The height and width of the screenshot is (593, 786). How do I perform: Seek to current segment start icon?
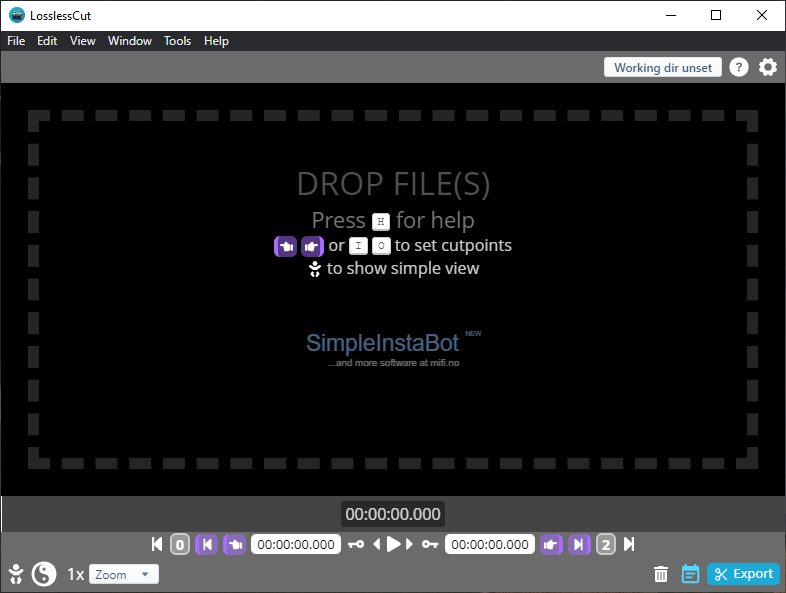pyautogui.click(x=207, y=544)
